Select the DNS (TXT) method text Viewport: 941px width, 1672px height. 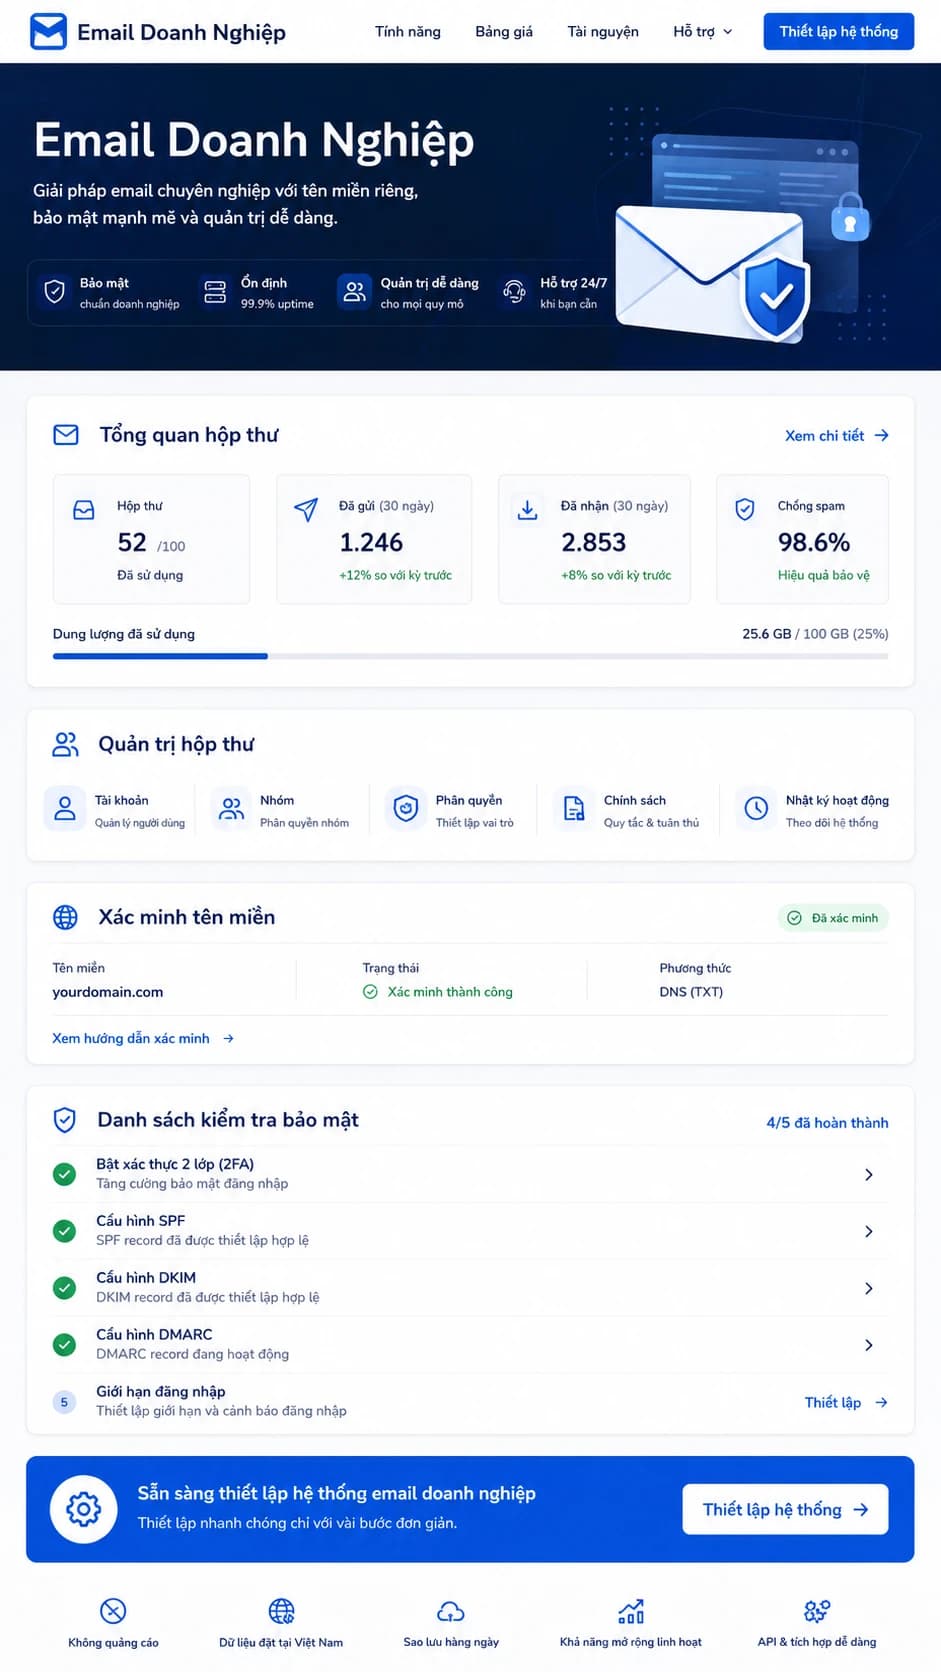click(x=691, y=992)
